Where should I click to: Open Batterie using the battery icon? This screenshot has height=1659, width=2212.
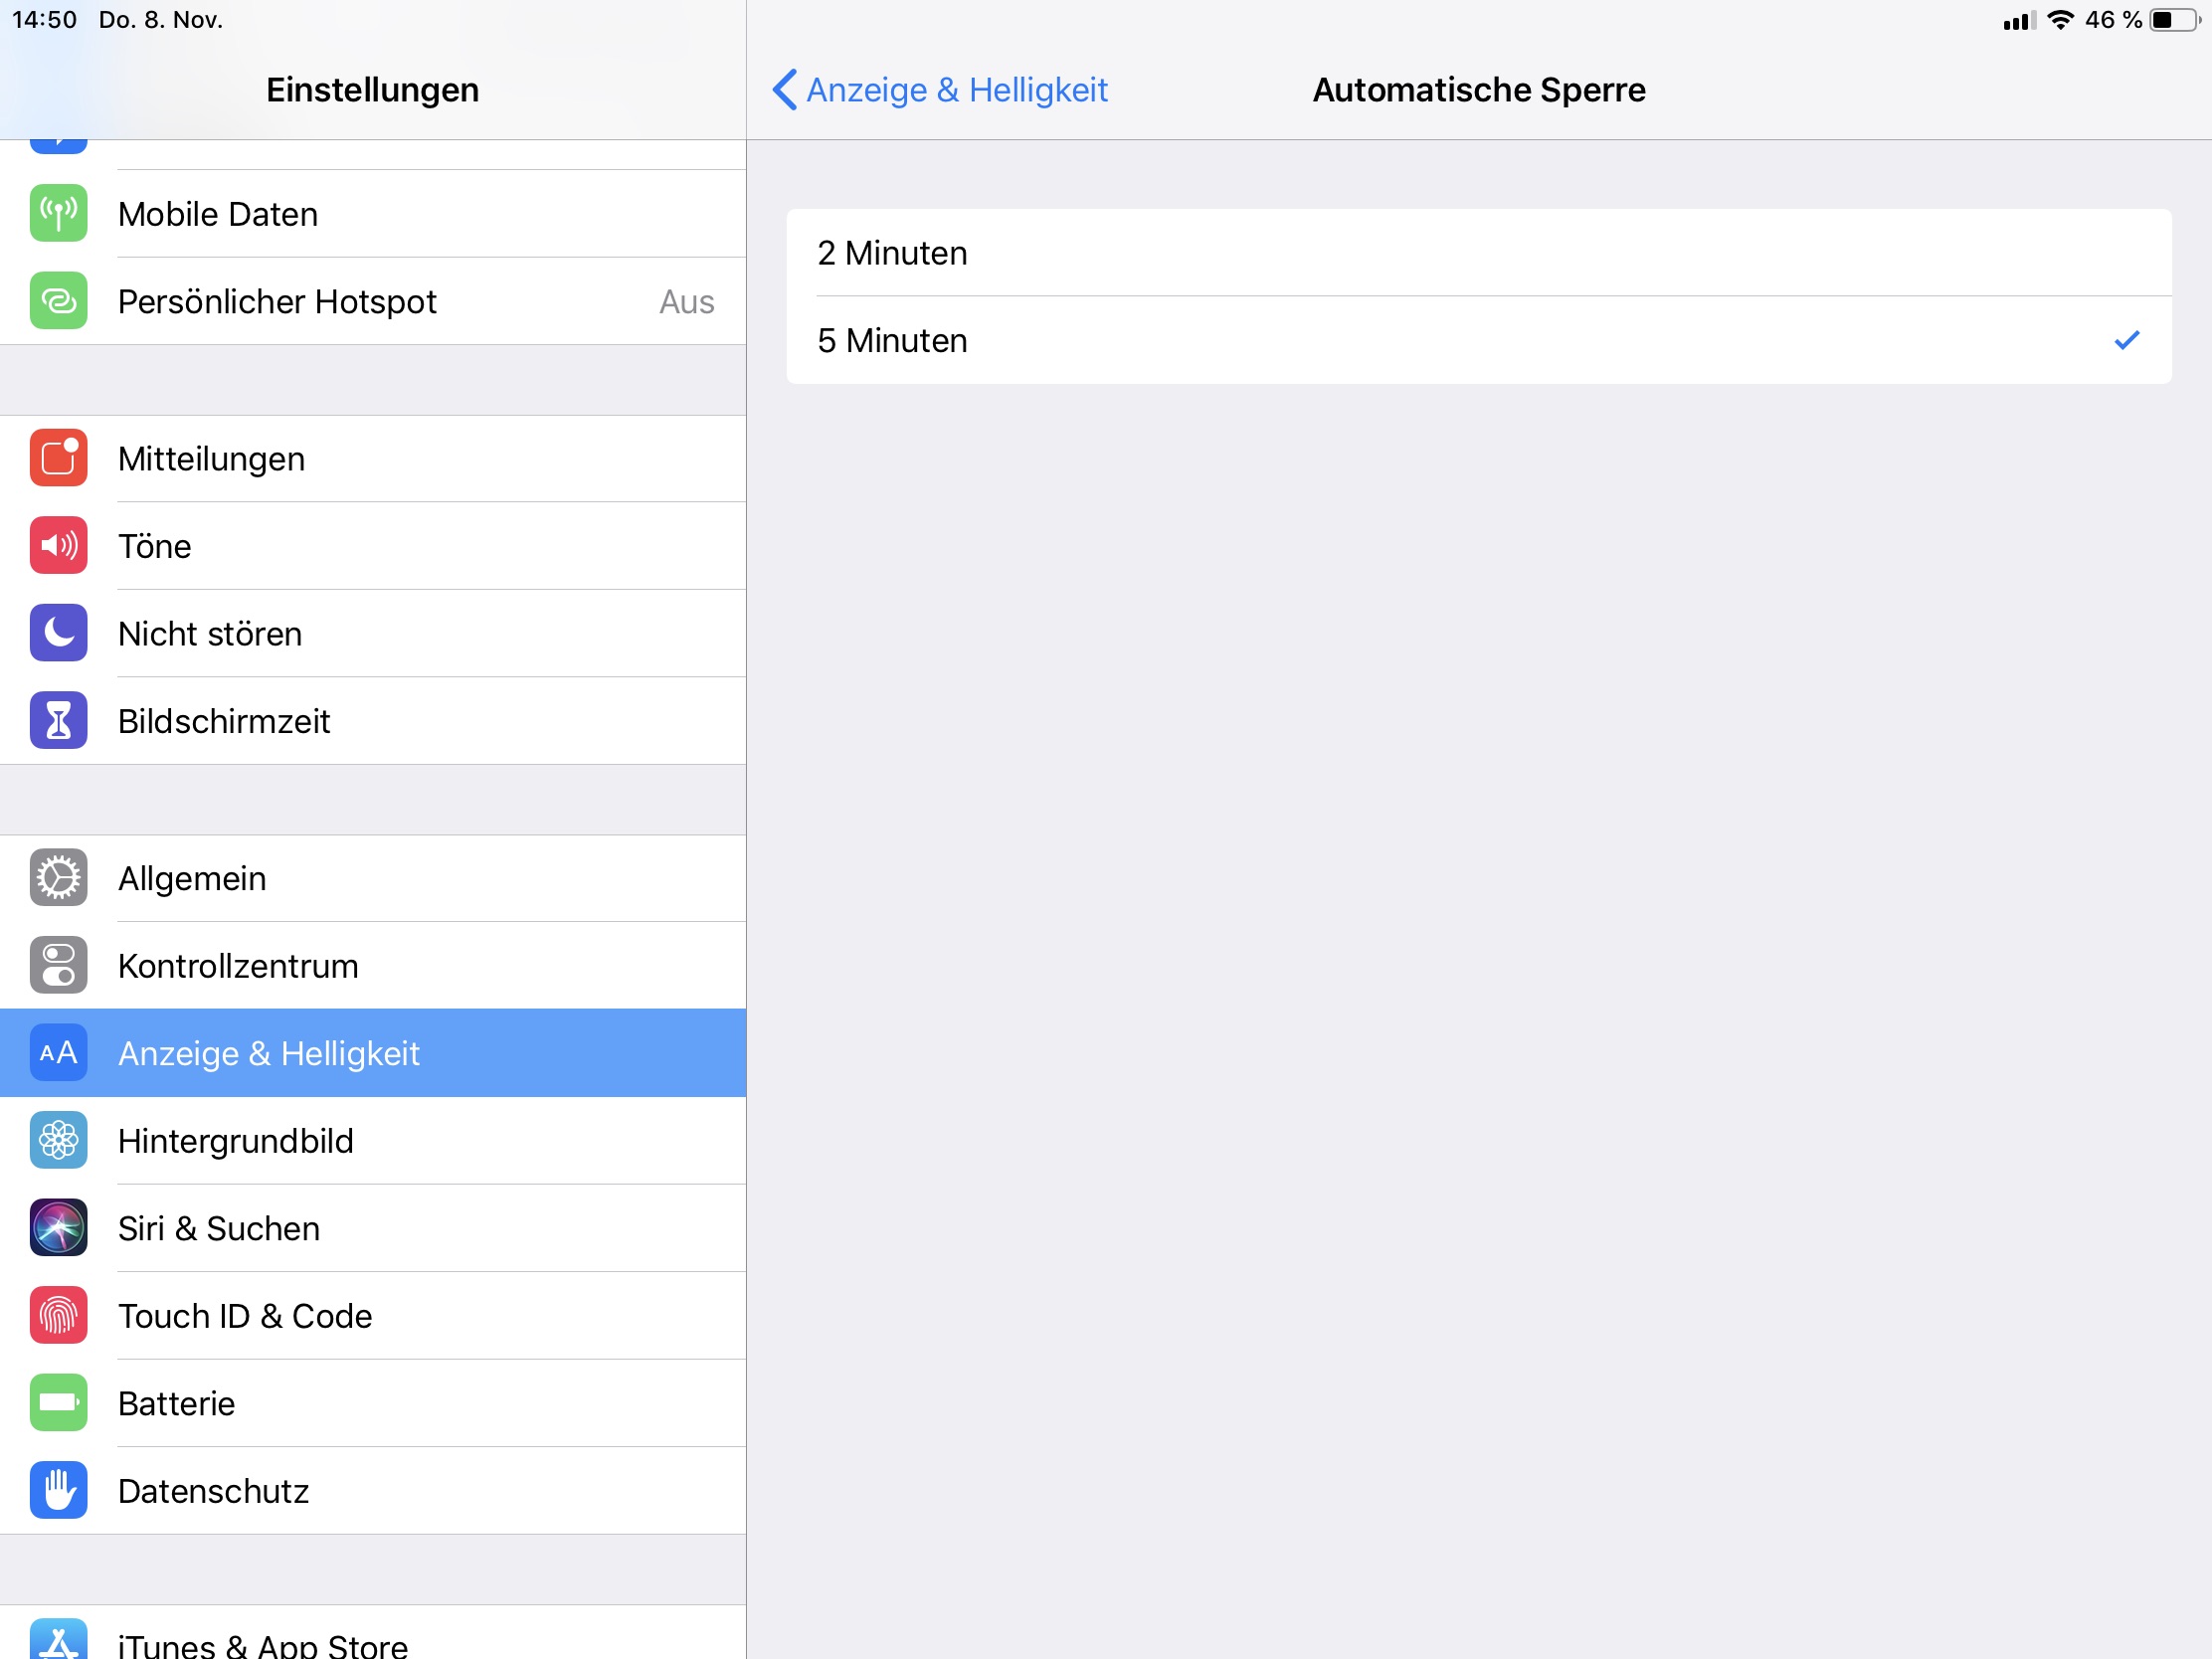pyautogui.click(x=58, y=1403)
